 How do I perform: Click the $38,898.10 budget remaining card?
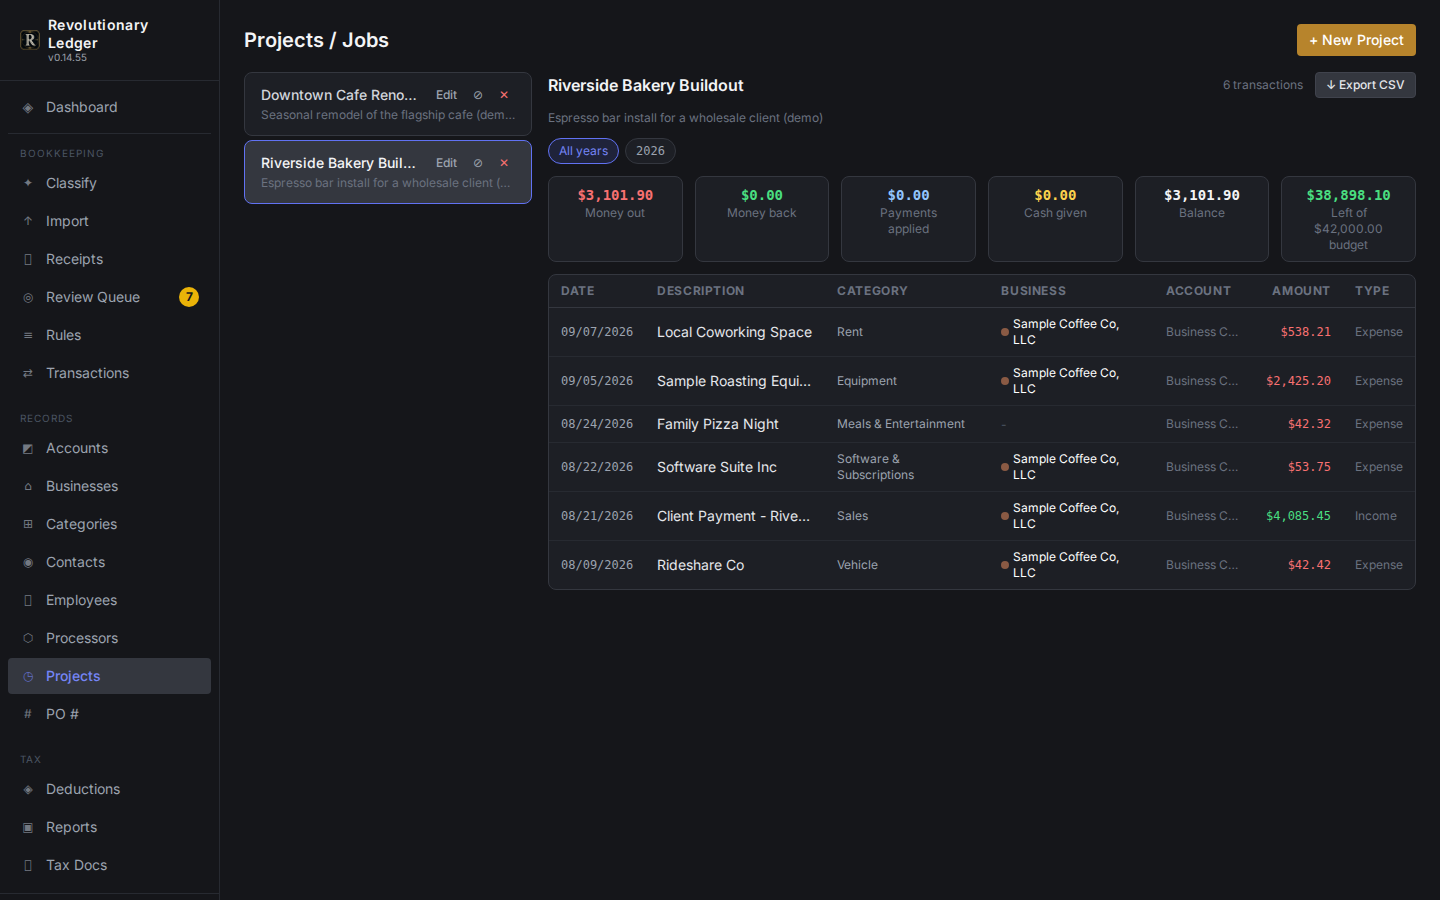tap(1348, 219)
